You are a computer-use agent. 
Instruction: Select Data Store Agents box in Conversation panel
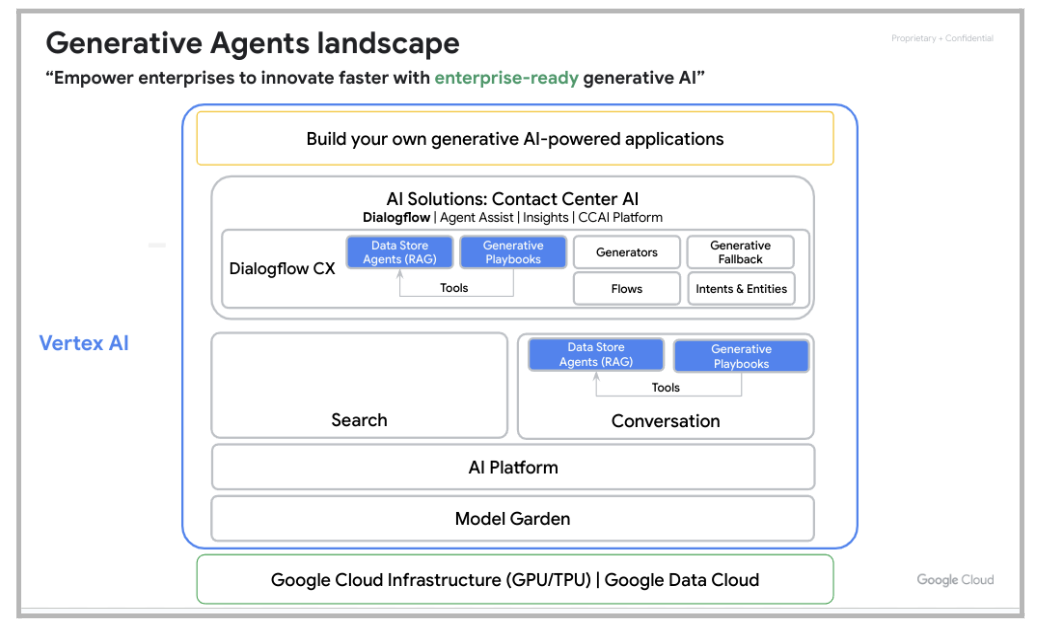coord(596,355)
